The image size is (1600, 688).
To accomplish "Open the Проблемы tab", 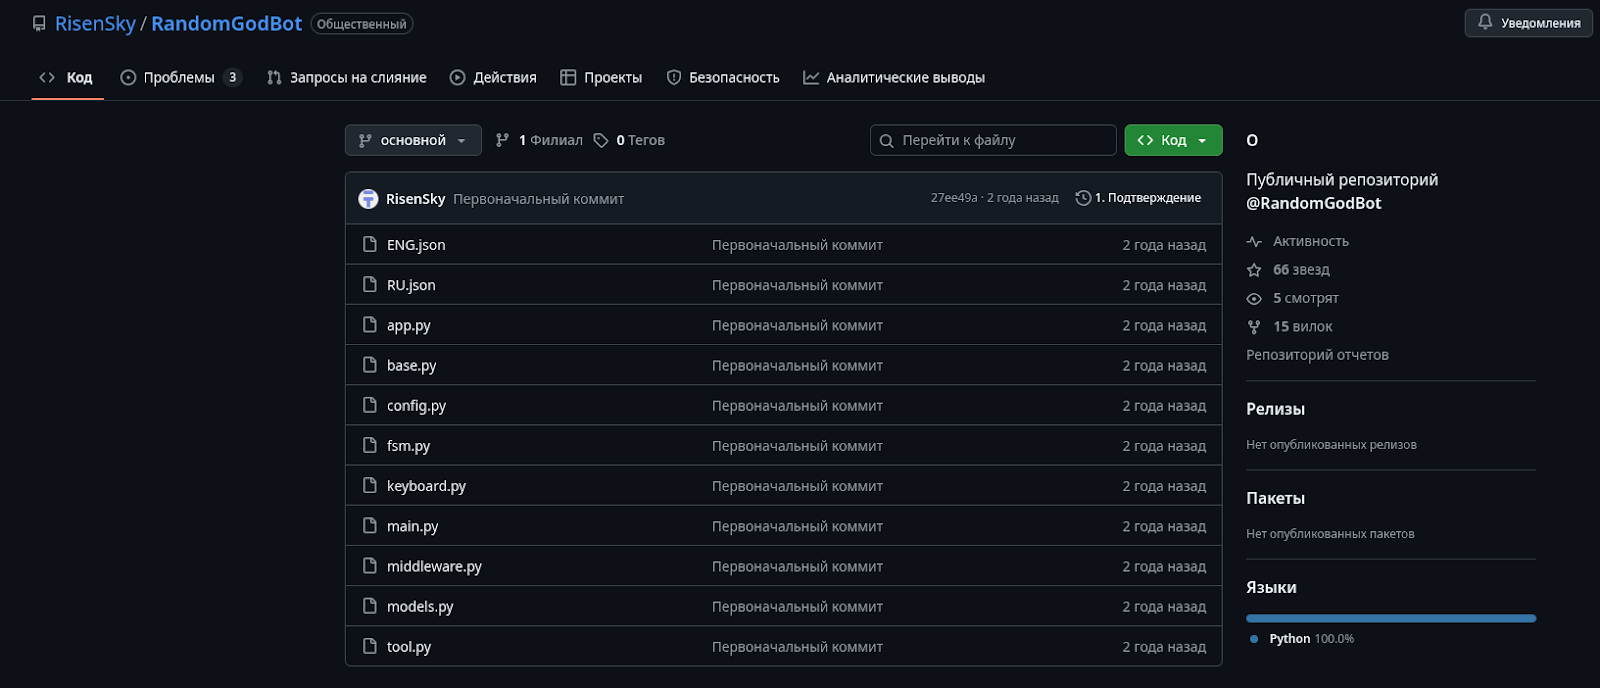I will tap(180, 77).
